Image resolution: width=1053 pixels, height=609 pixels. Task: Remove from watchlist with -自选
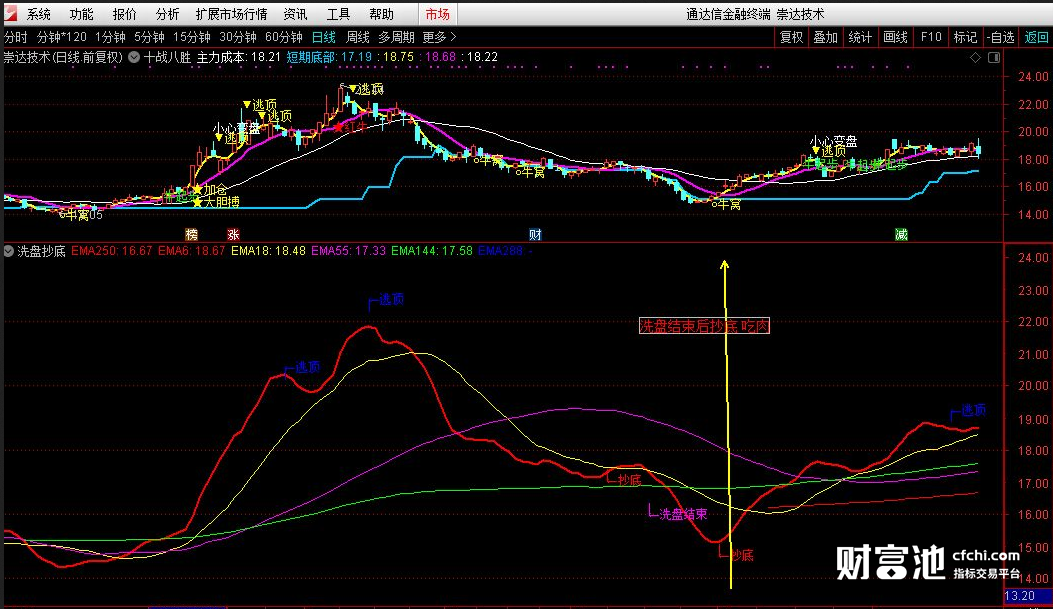coord(1001,37)
